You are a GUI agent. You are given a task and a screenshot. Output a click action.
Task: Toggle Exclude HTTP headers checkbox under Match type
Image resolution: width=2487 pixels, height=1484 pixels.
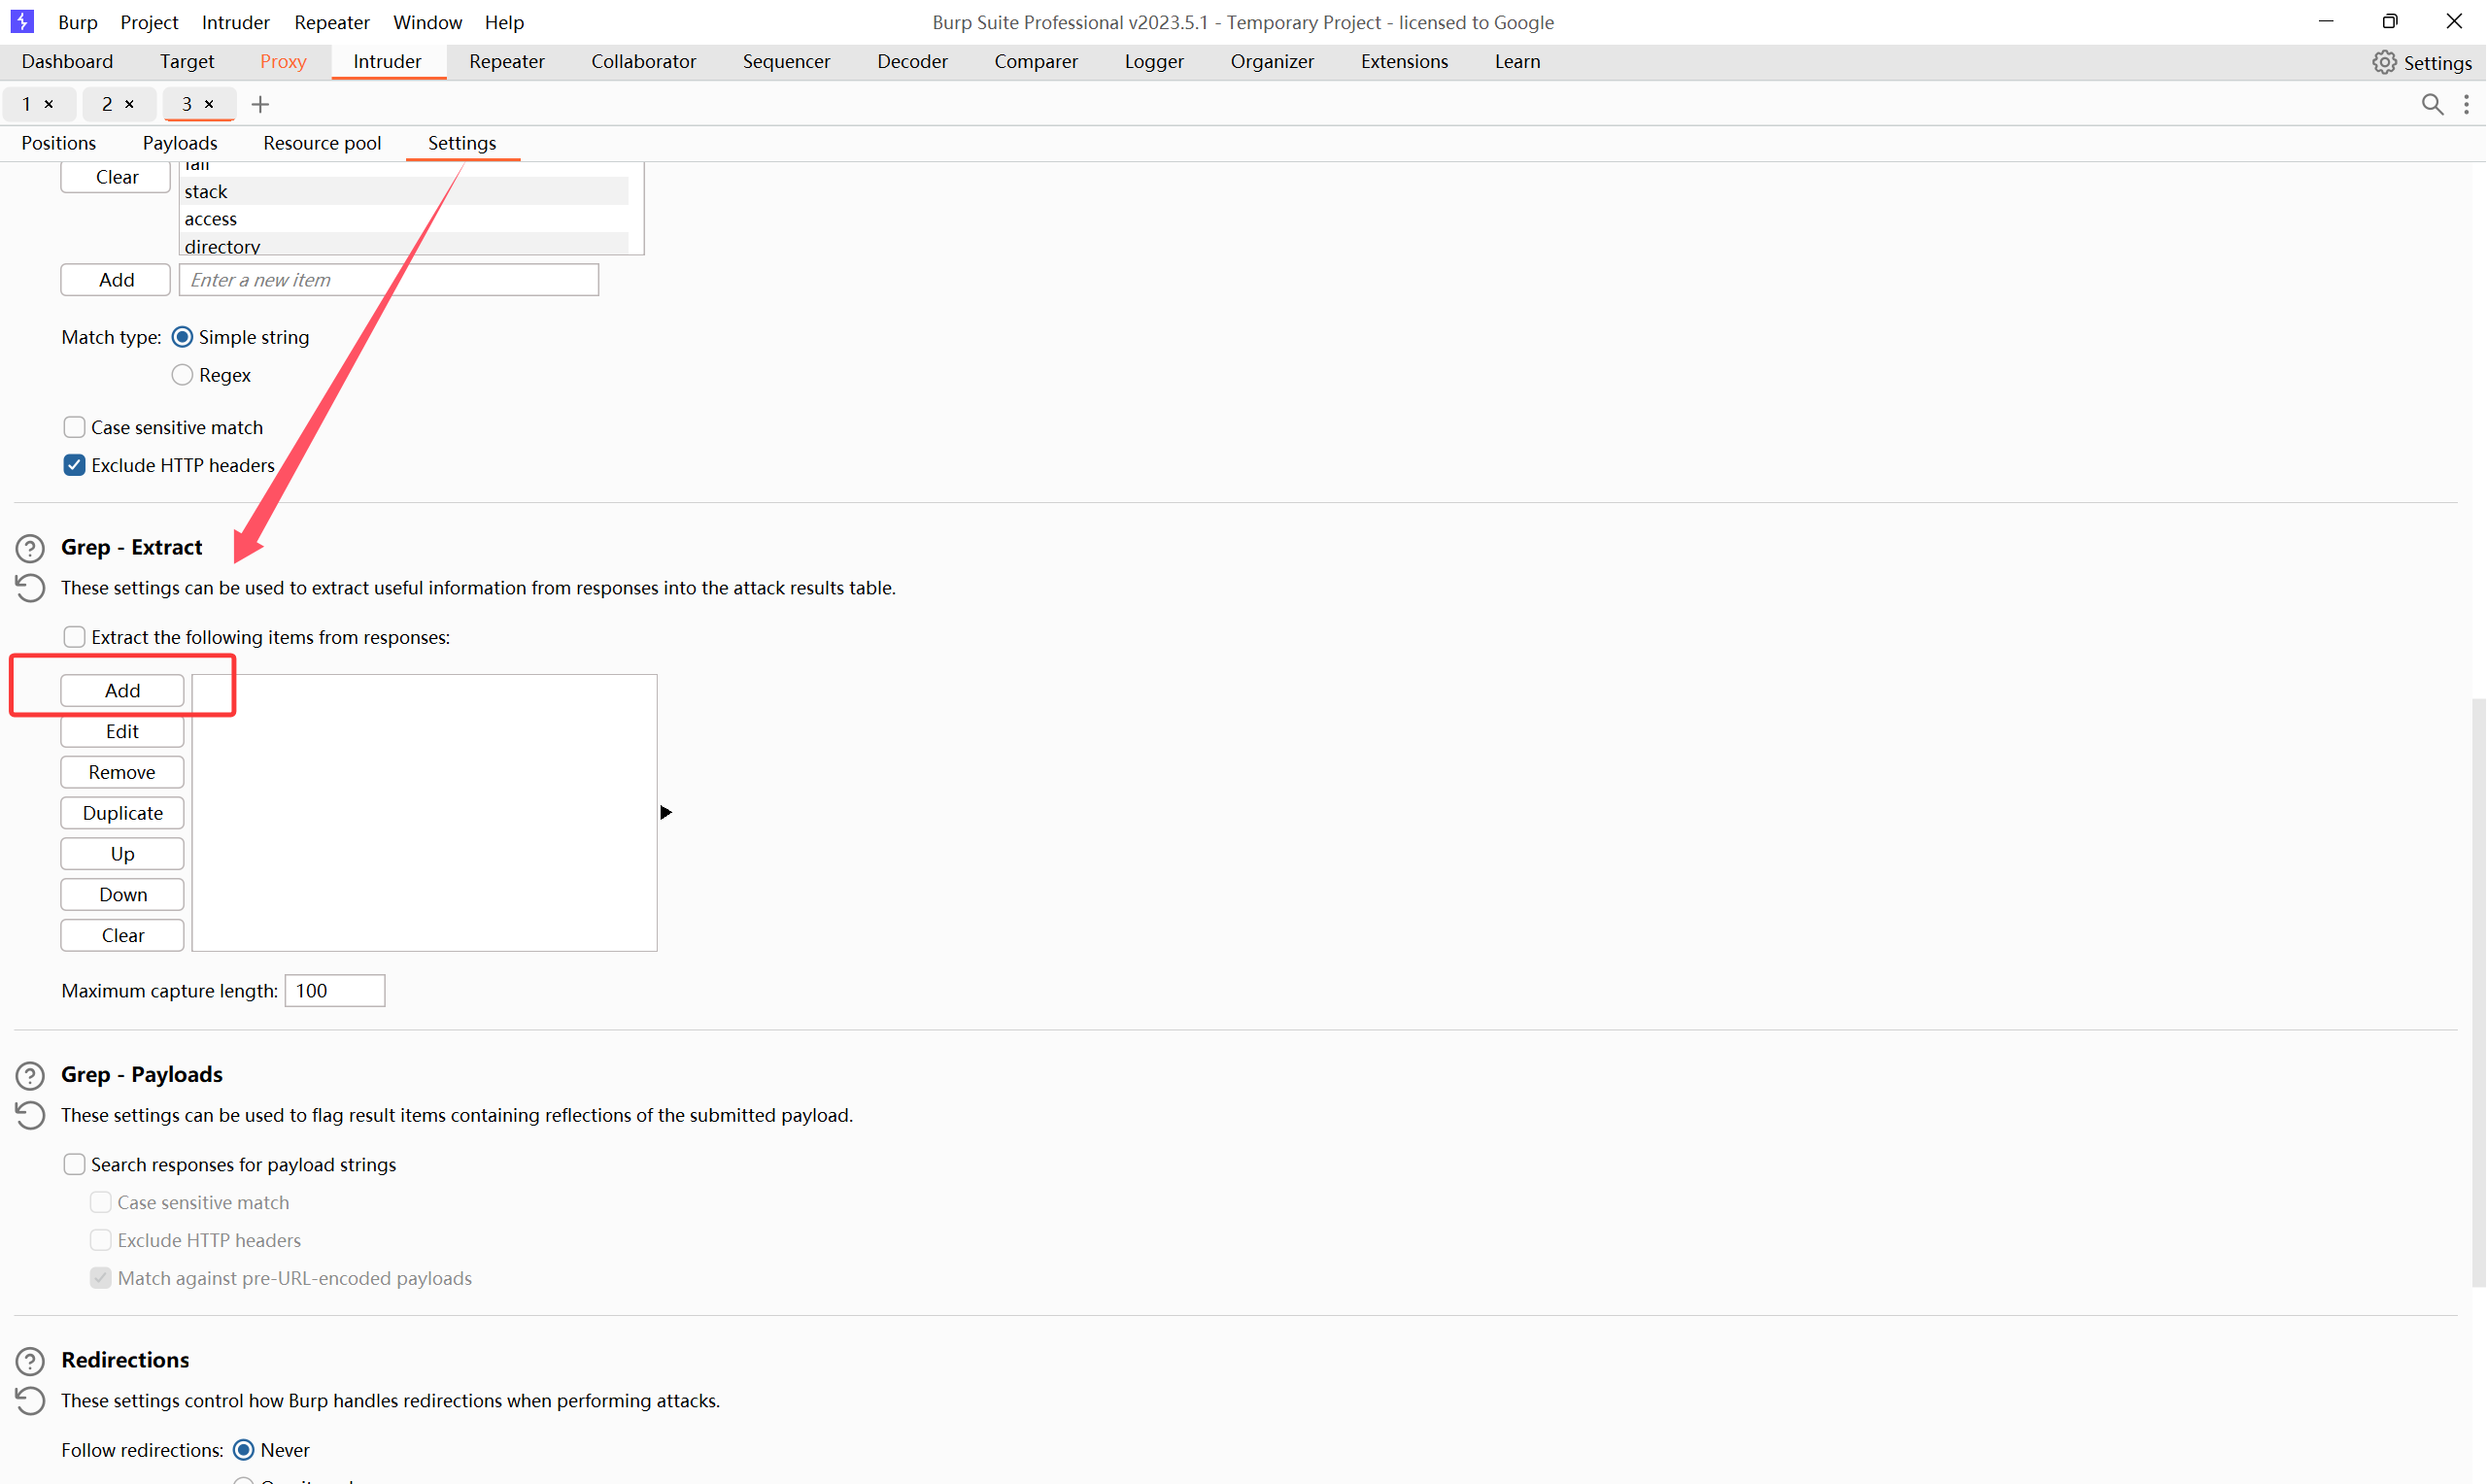pos(74,465)
